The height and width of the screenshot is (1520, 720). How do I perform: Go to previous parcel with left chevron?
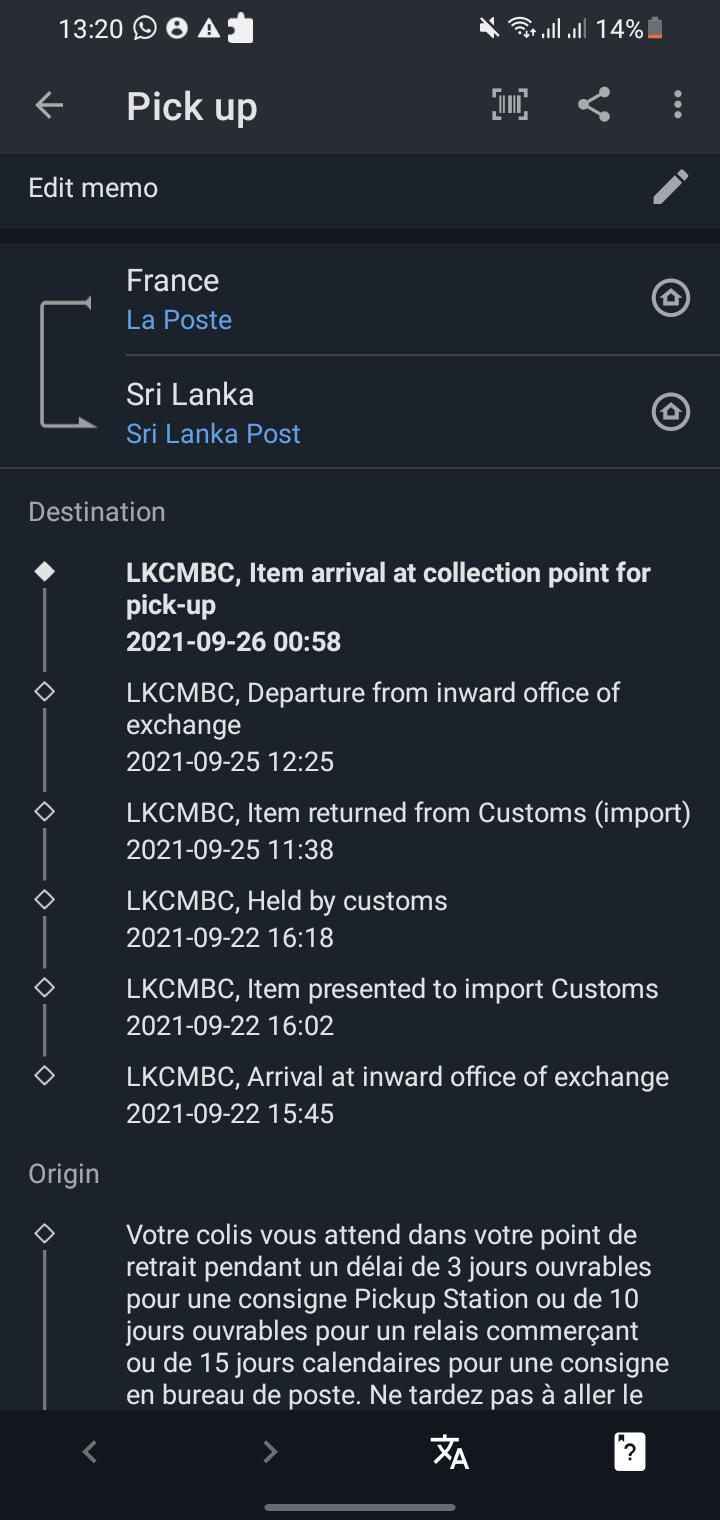coord(90,1451)
